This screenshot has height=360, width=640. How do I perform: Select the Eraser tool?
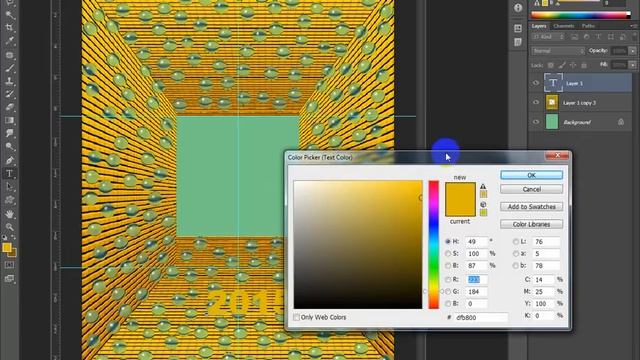point(9,107)
